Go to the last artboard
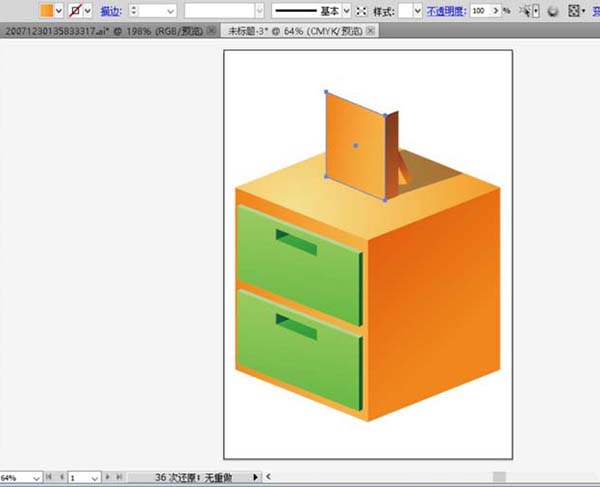 tap(119, 477)
